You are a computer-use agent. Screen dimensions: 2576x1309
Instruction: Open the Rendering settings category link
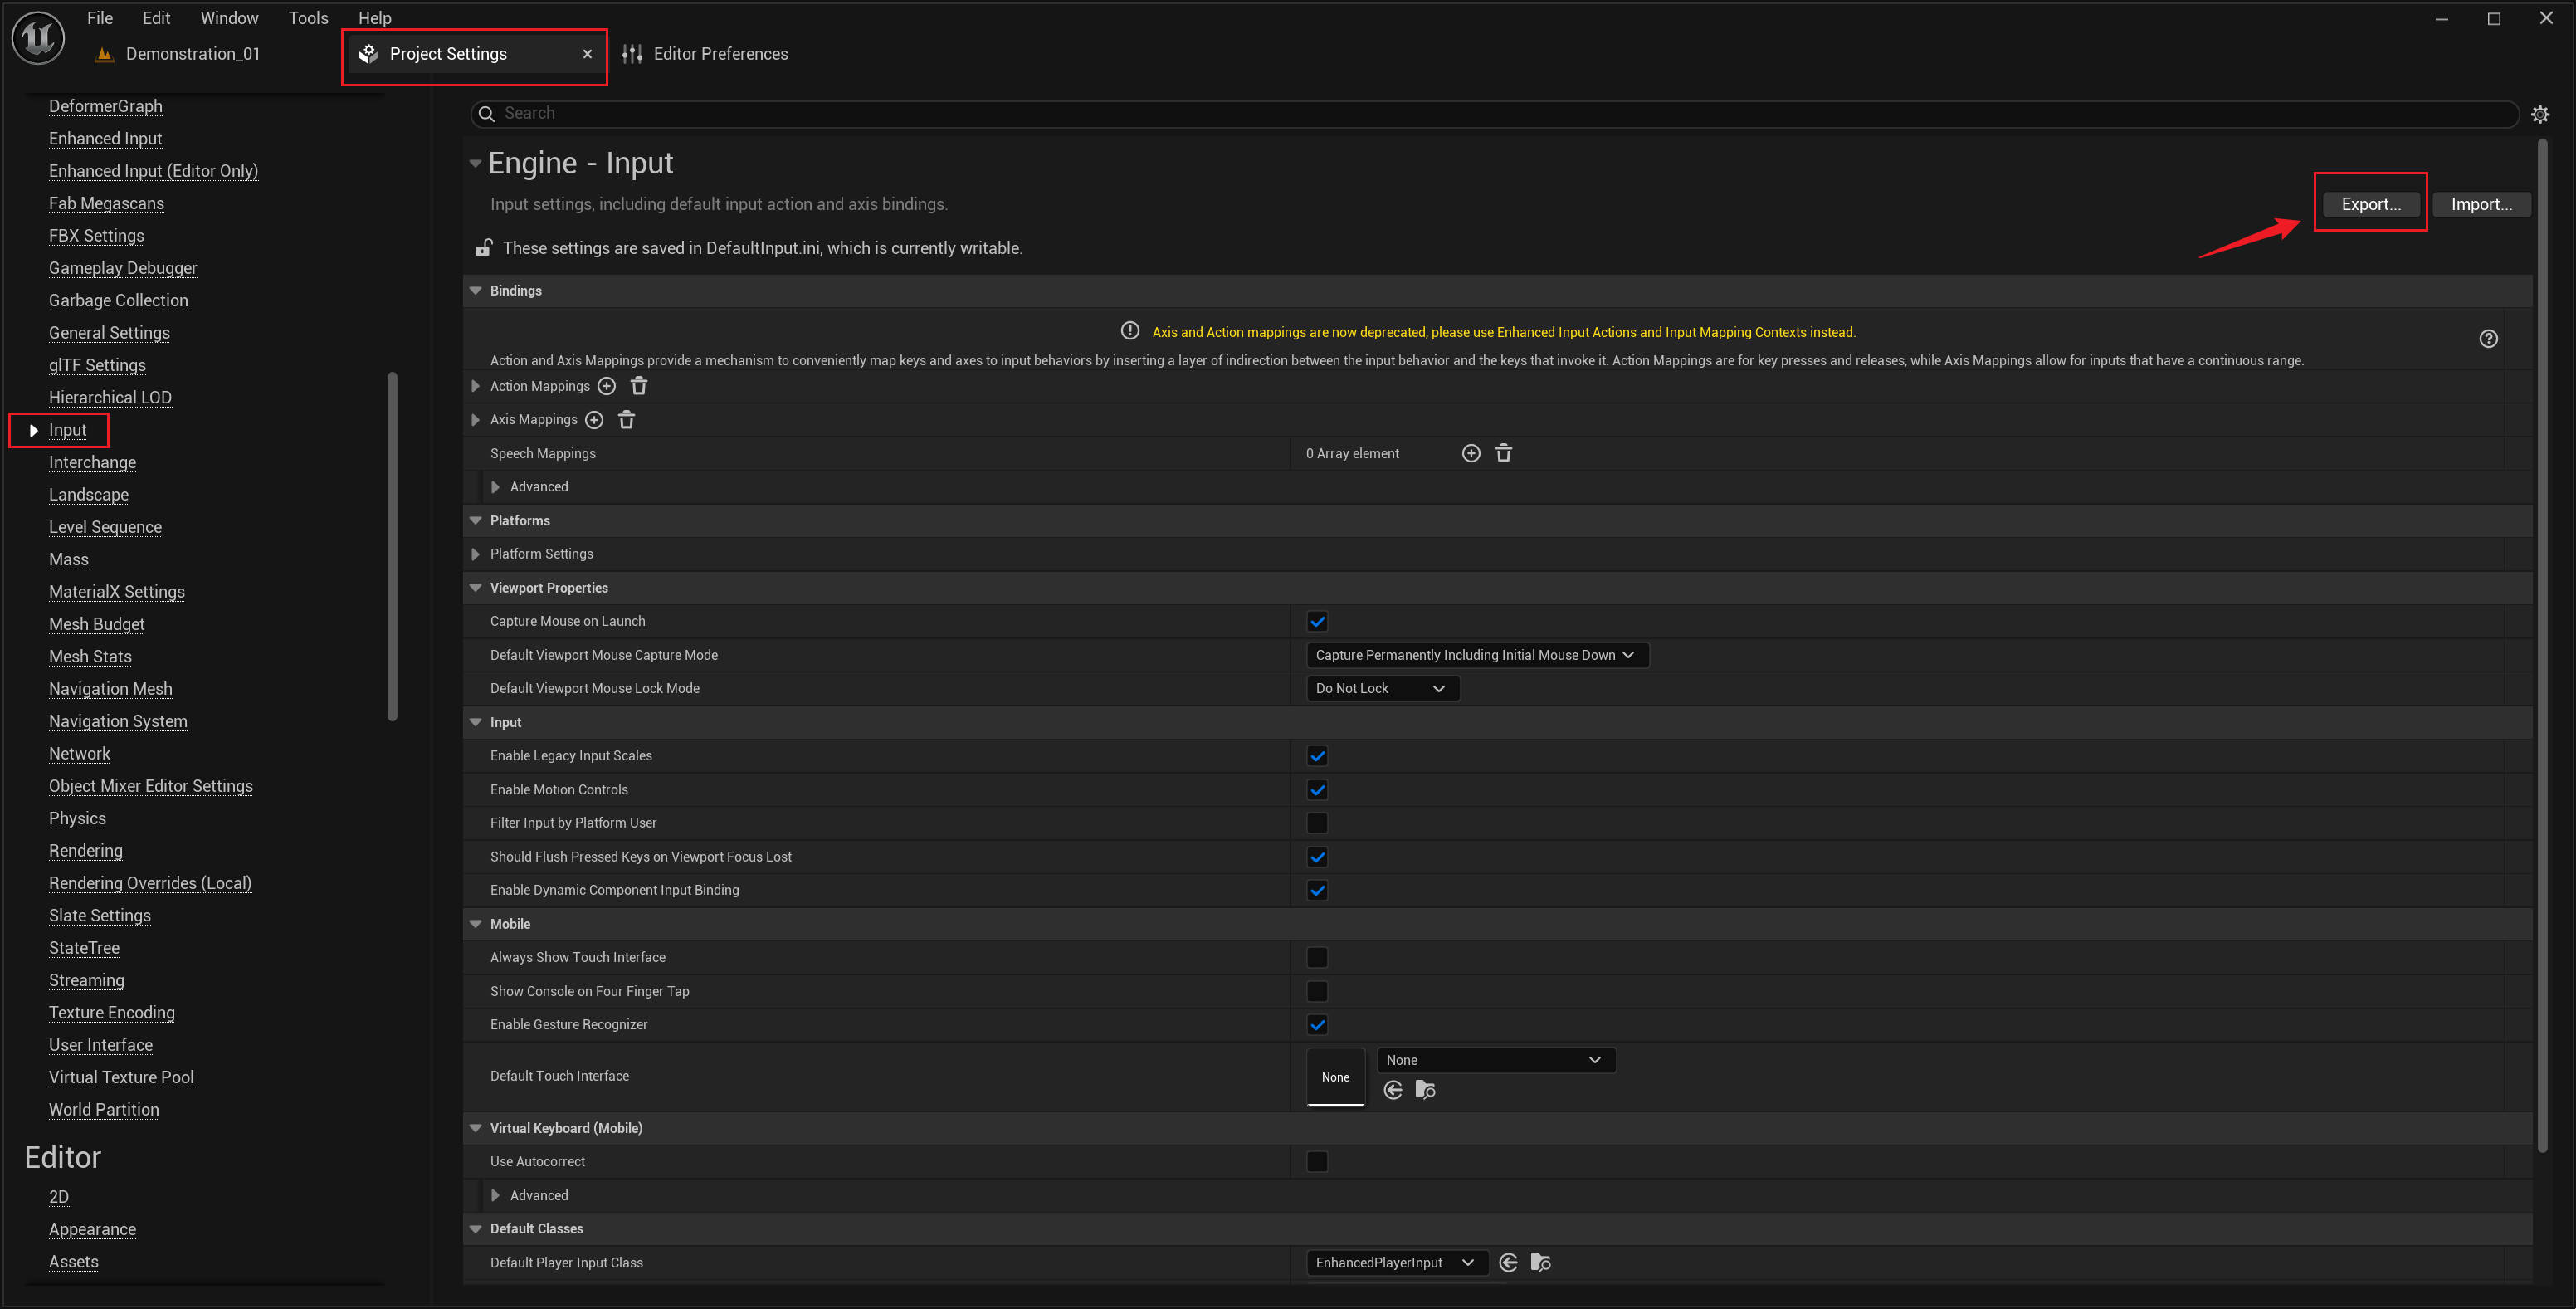coord(86,851)
